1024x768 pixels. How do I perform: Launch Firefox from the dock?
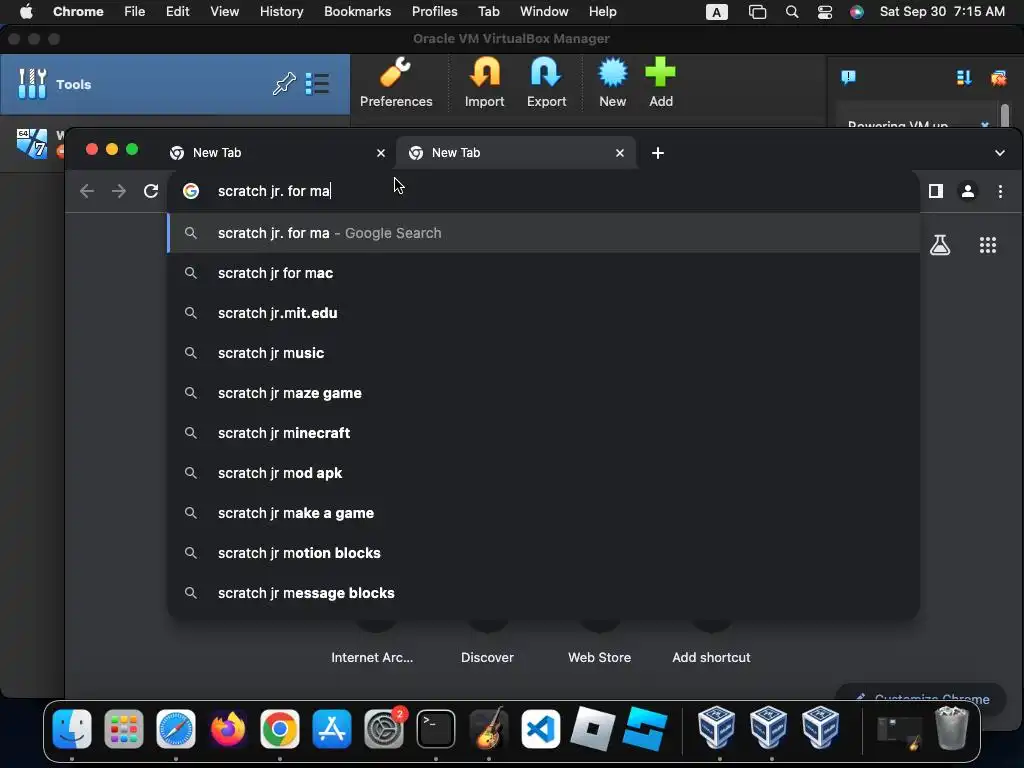(x=228, y=728)
